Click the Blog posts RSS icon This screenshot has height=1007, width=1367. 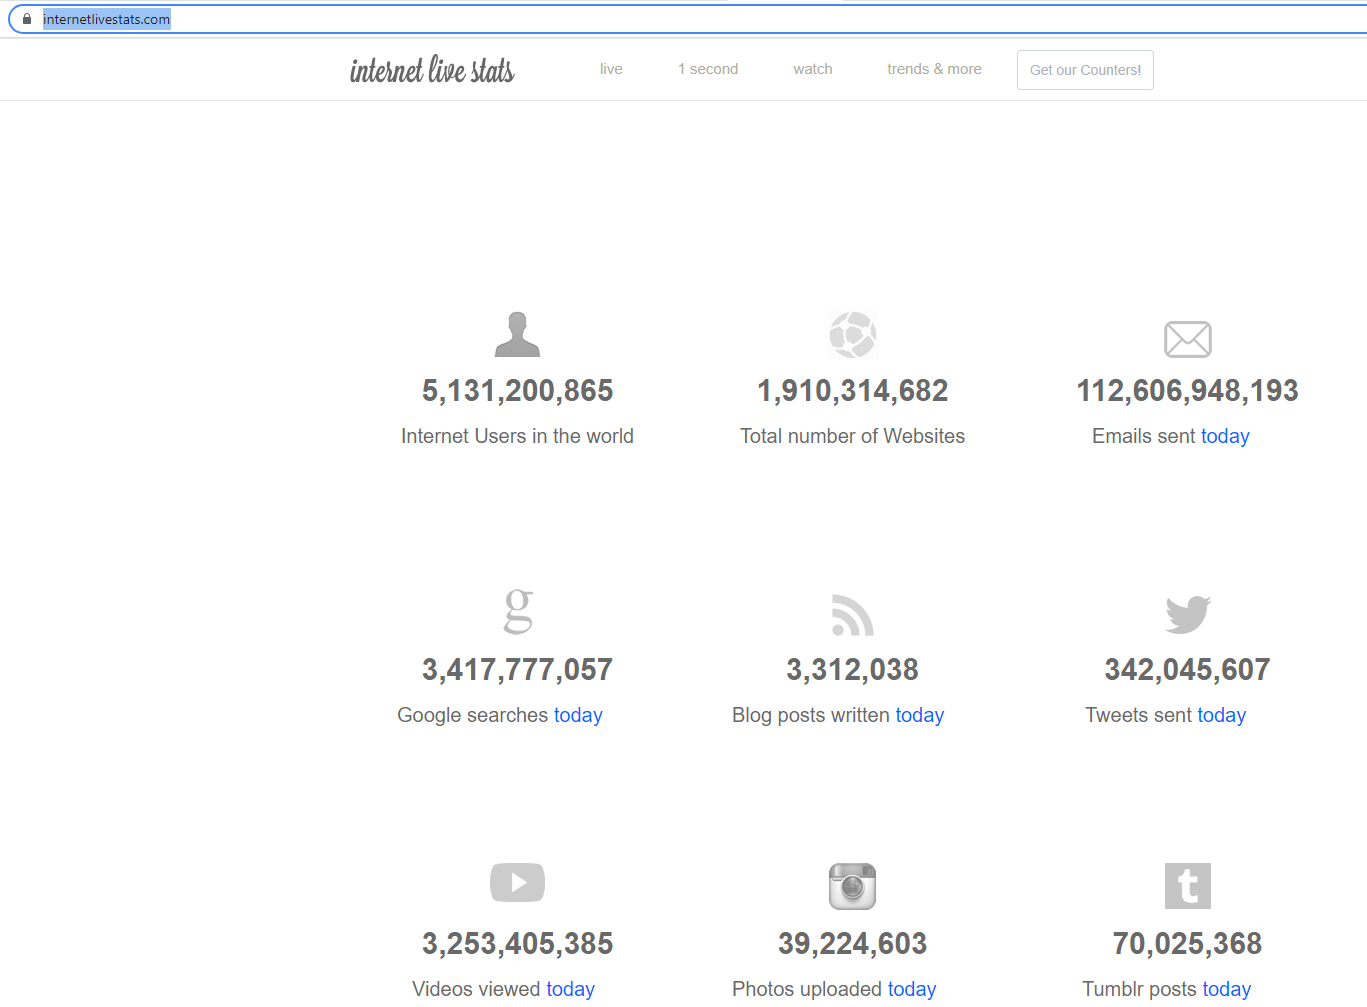(x=853, y=615)
